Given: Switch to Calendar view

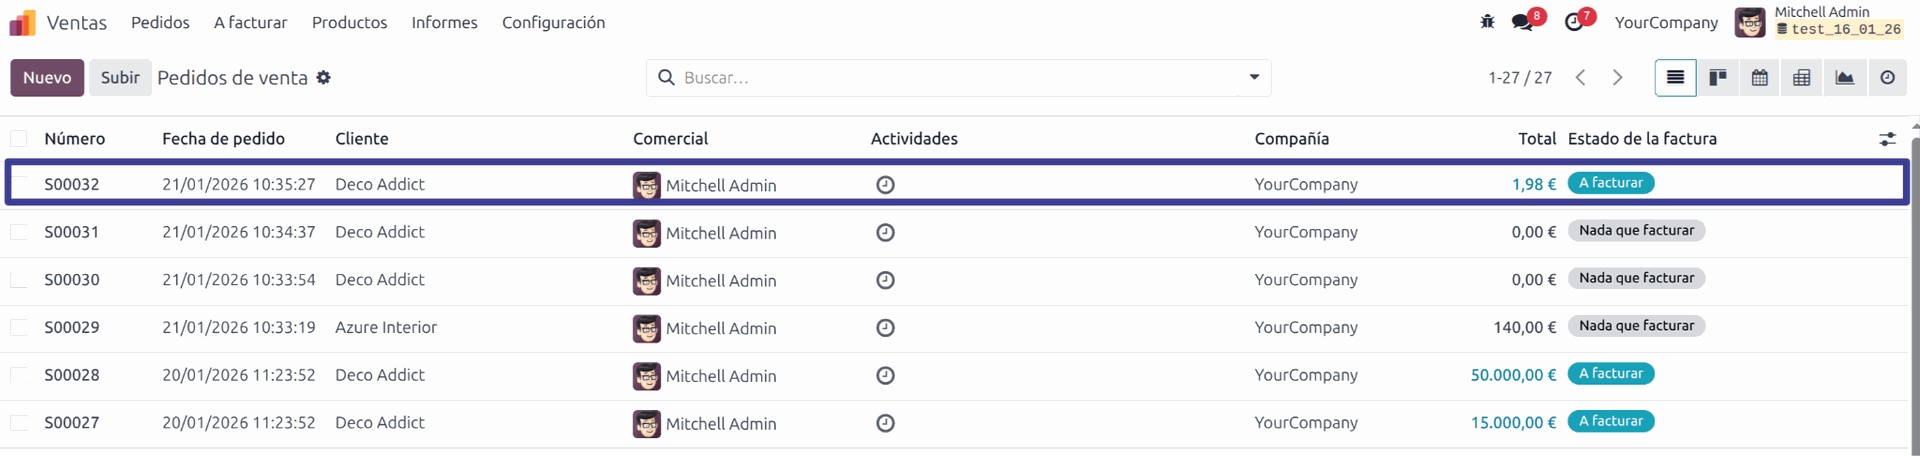Looking at the screenshot, I should (x=1760, y=78).
